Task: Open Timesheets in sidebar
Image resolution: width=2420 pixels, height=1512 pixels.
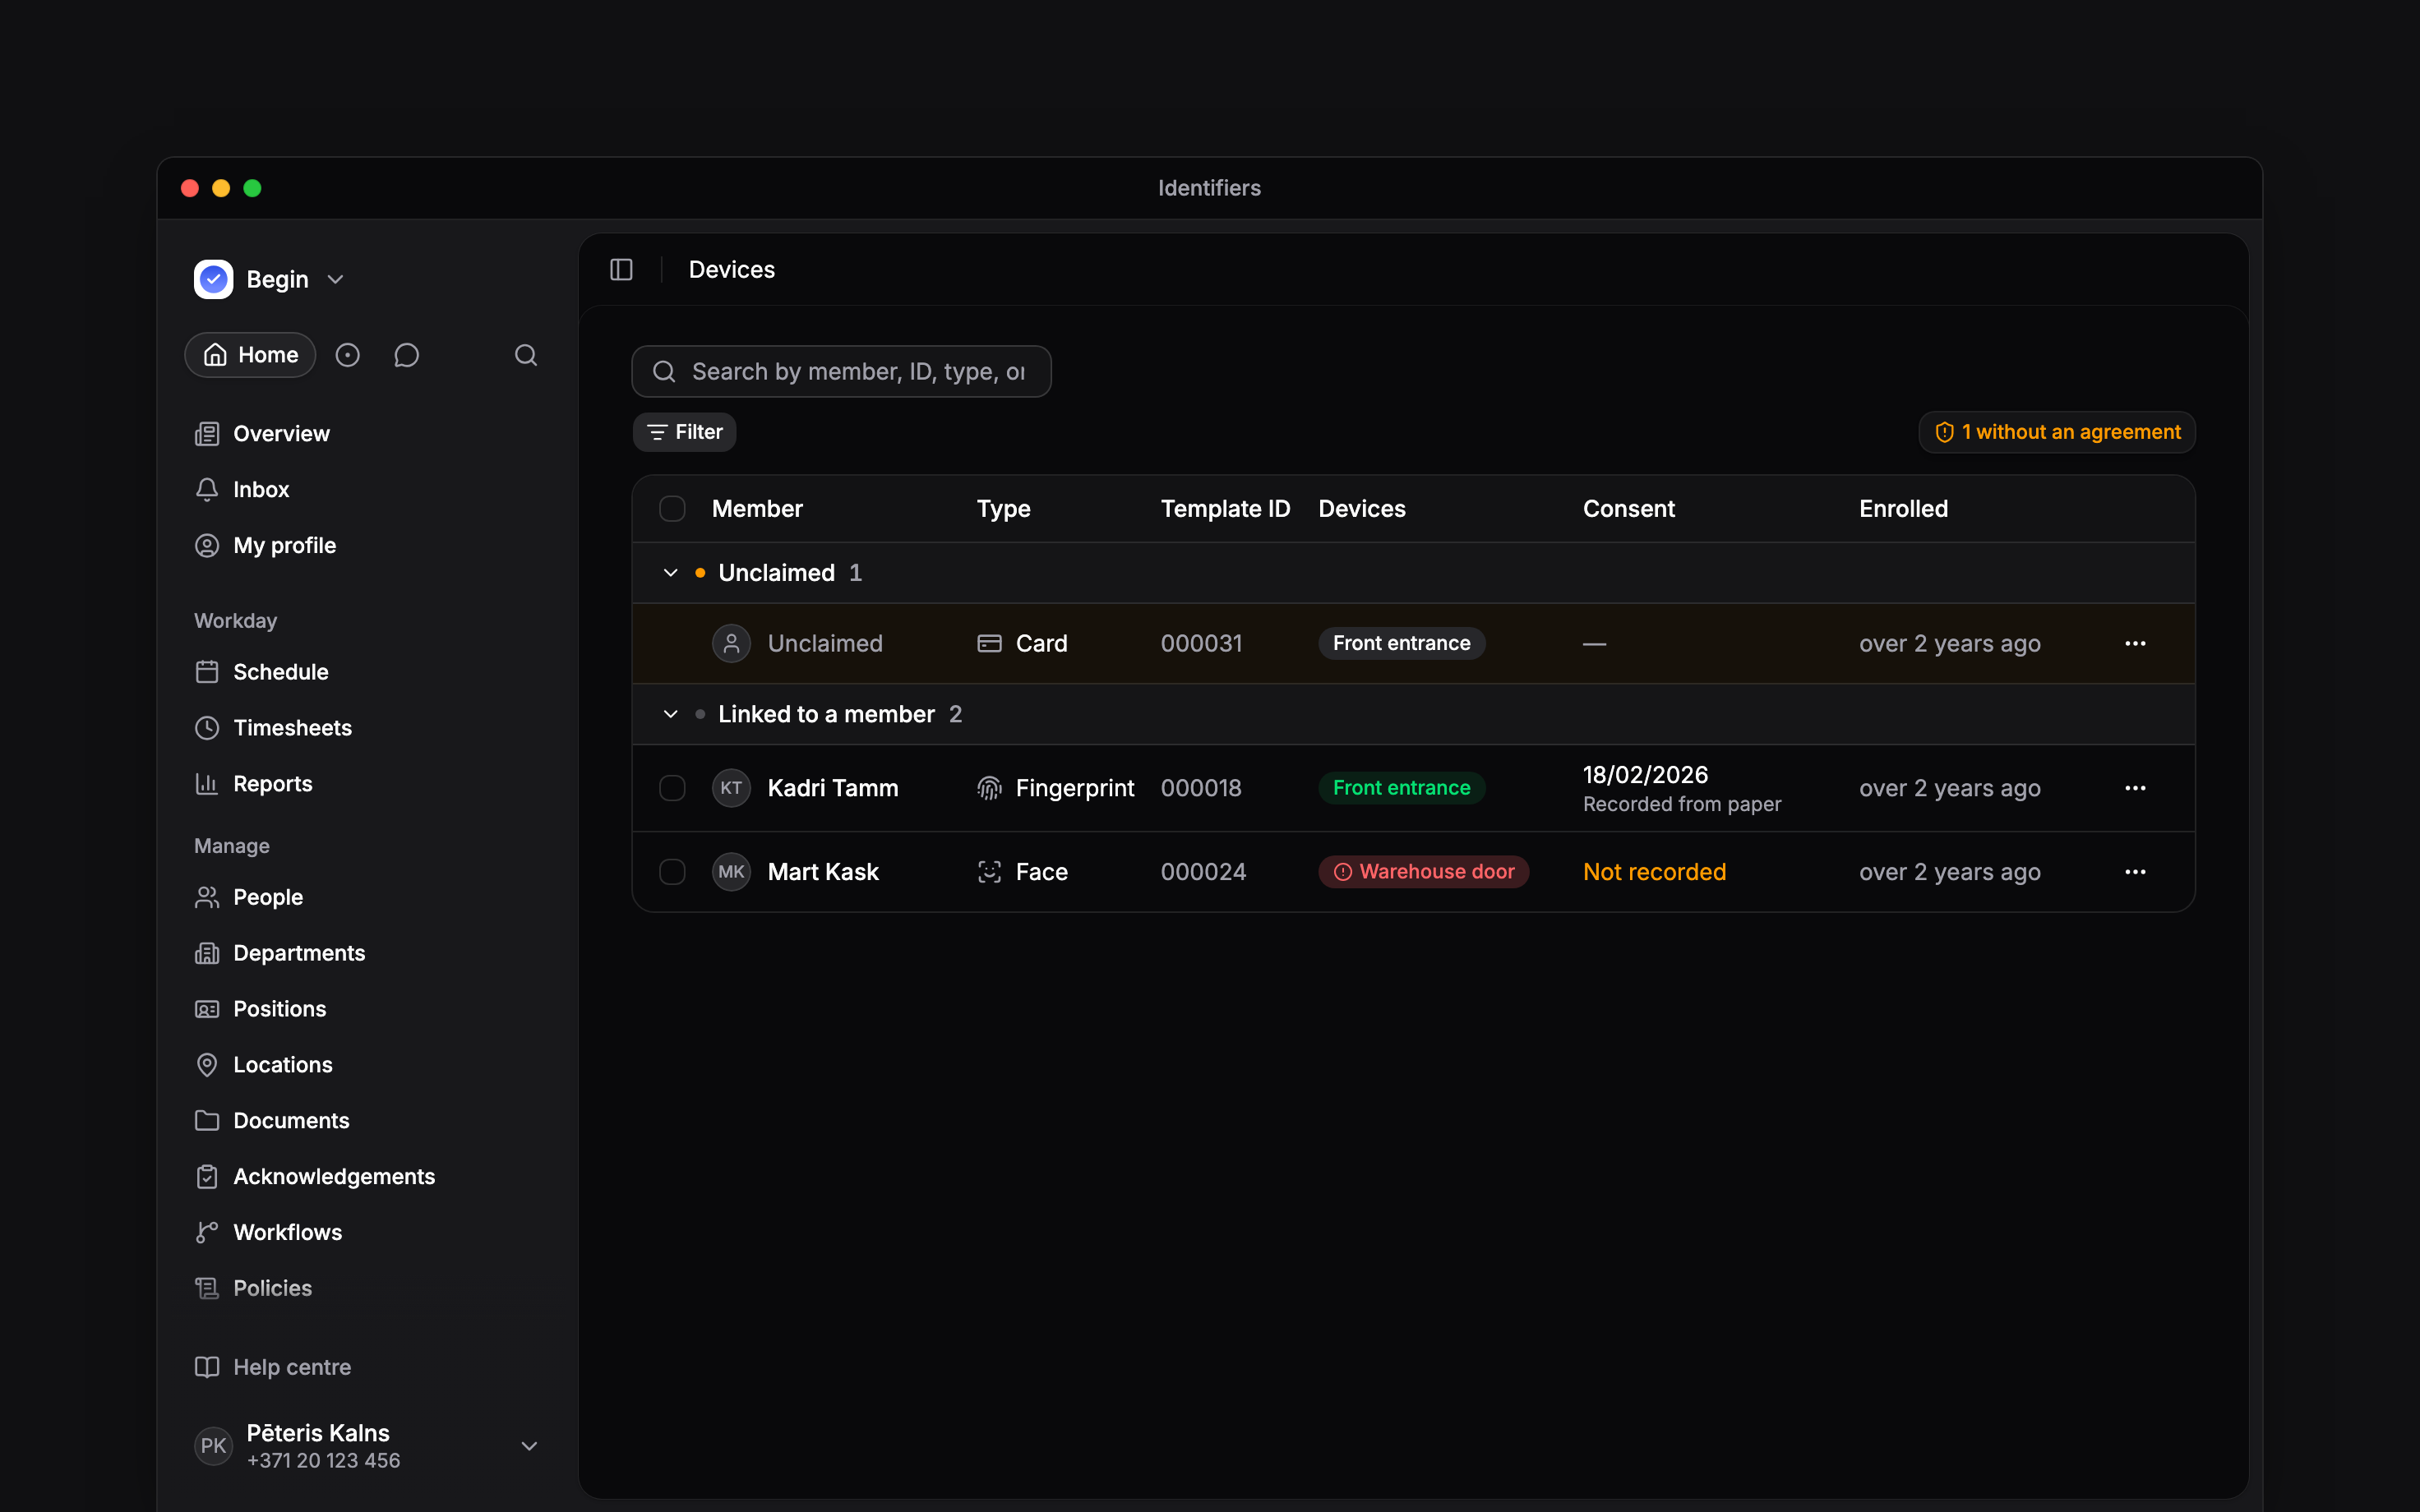Action: (x=273, y=728)
